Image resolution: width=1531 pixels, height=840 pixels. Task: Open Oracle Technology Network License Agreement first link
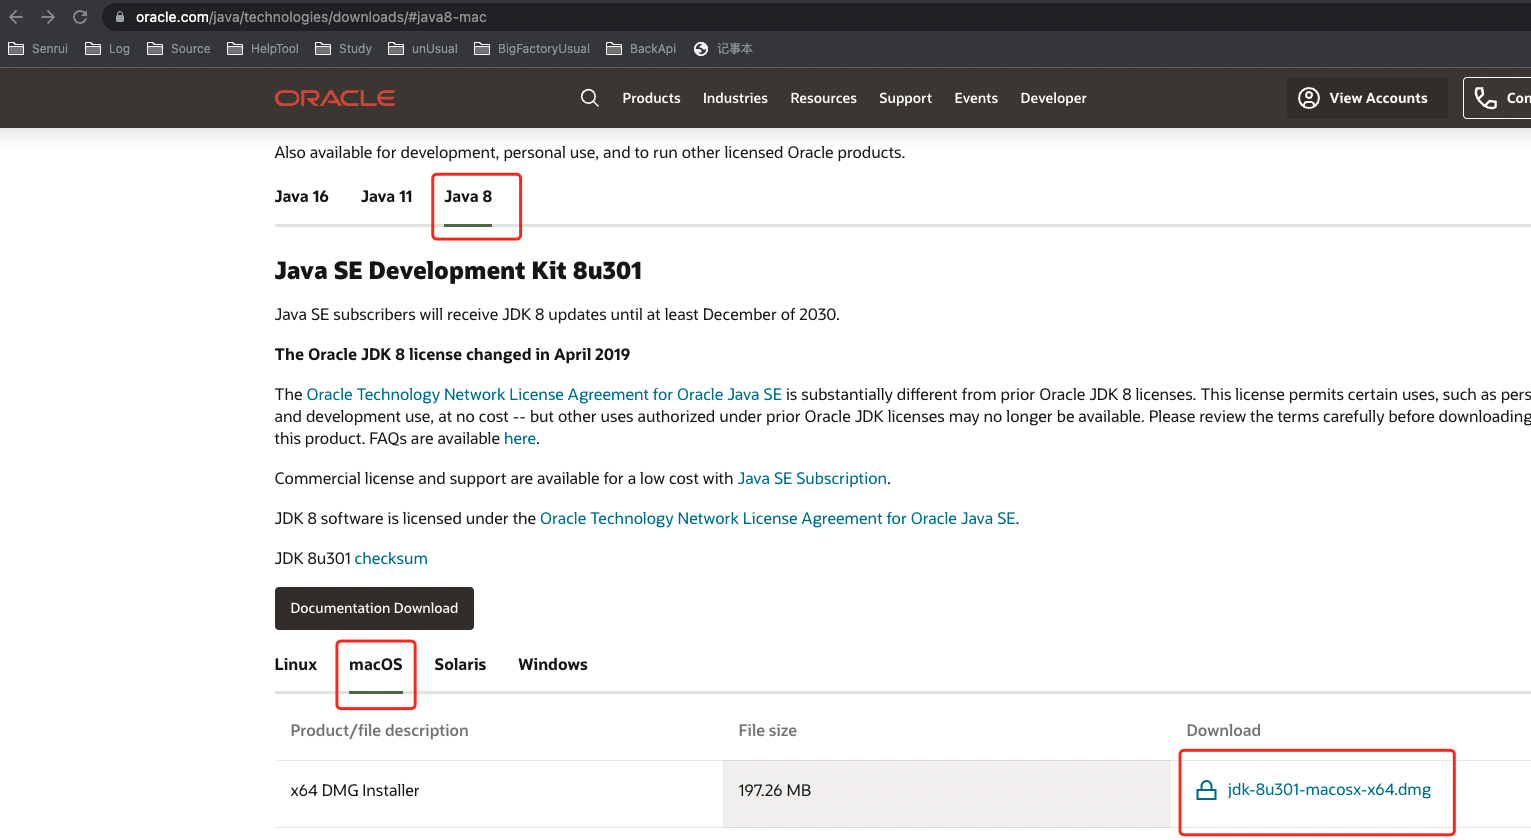pos(544,394)
